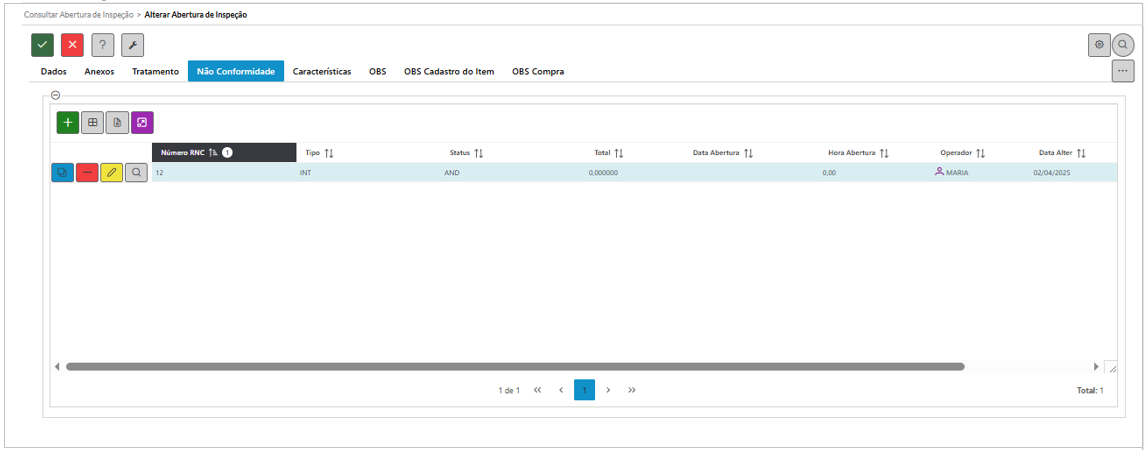Viewport: 1146px width, 450px height.
Task: Click the red X cancel button
Action: 72,45
